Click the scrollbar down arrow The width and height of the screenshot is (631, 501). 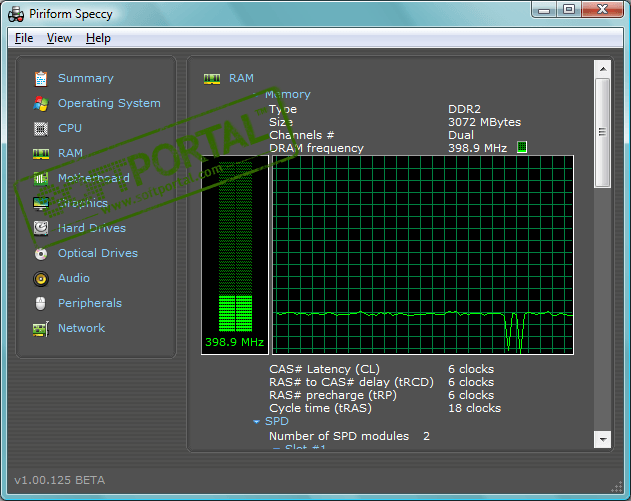pyautogui.click(x=603, y=439)
